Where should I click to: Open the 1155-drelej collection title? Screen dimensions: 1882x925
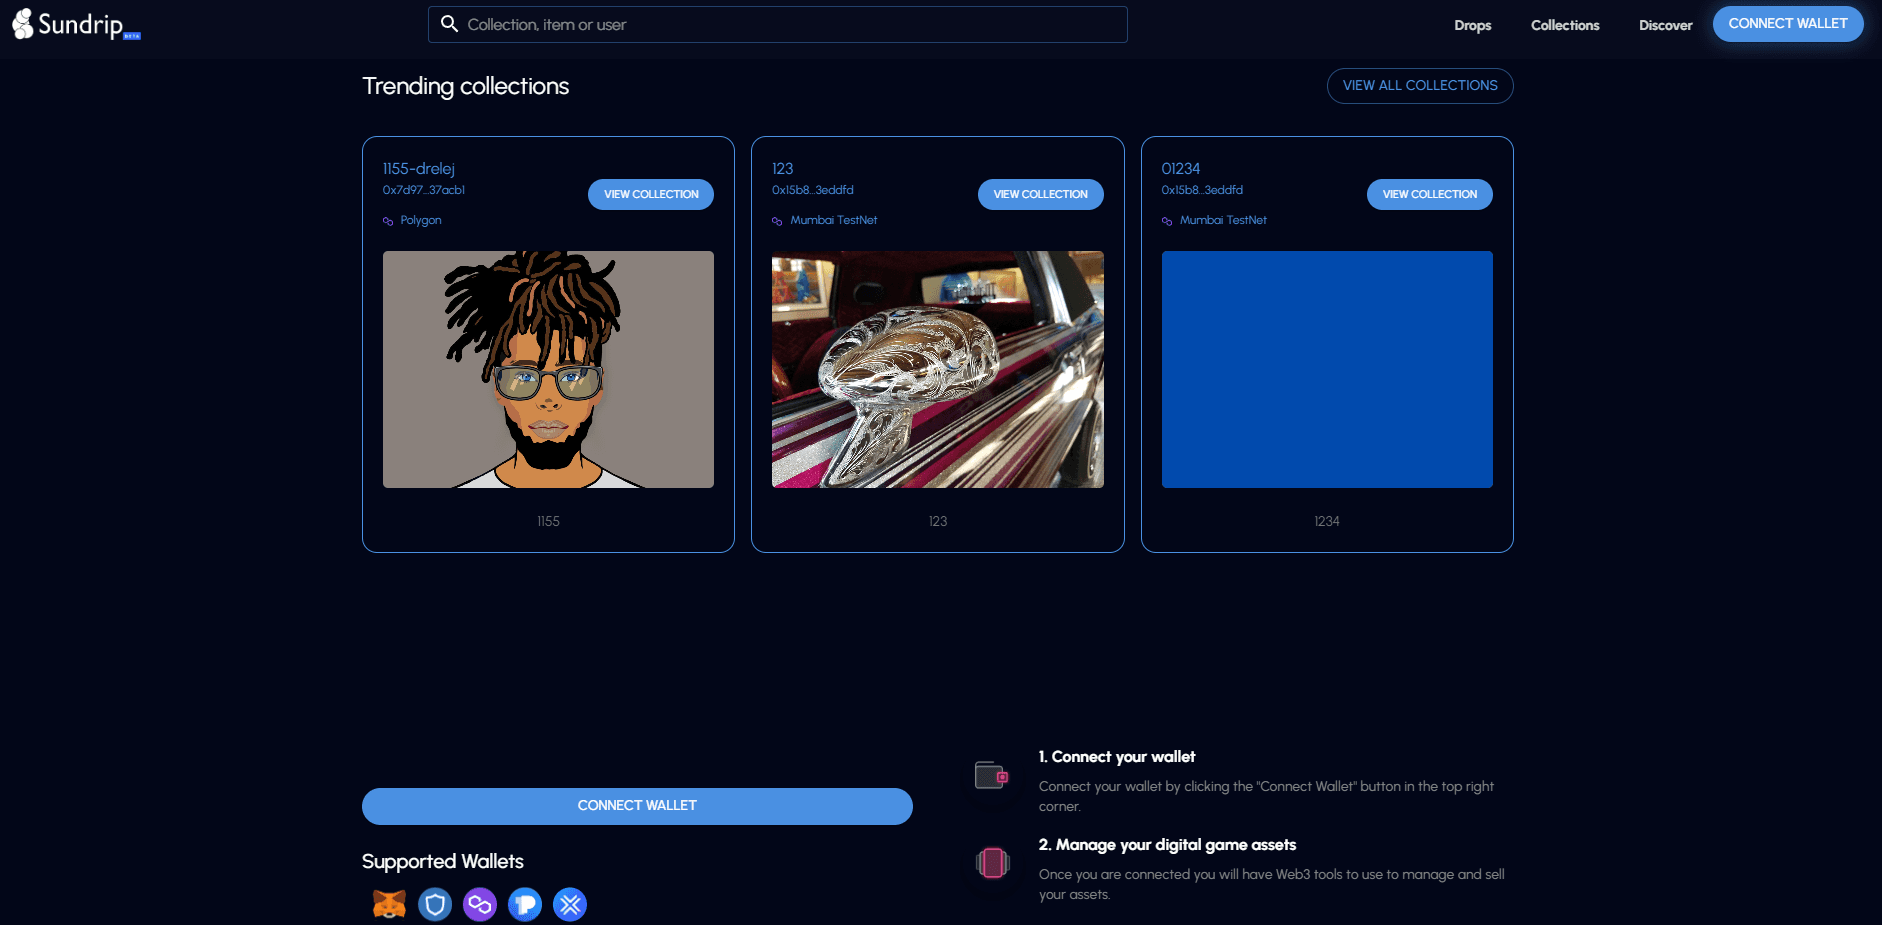(x=419, y=169)
